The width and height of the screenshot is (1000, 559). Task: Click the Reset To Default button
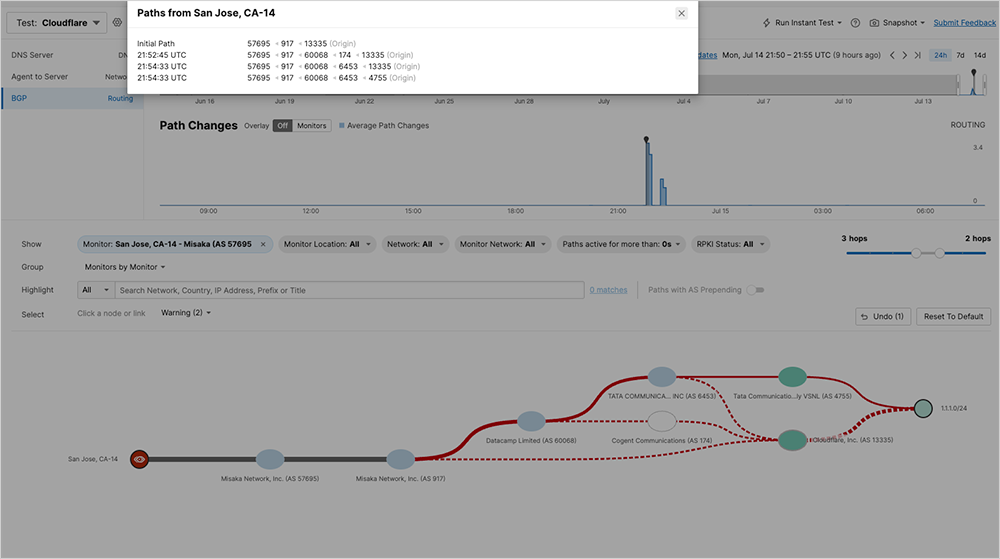(x=953, y=316)
